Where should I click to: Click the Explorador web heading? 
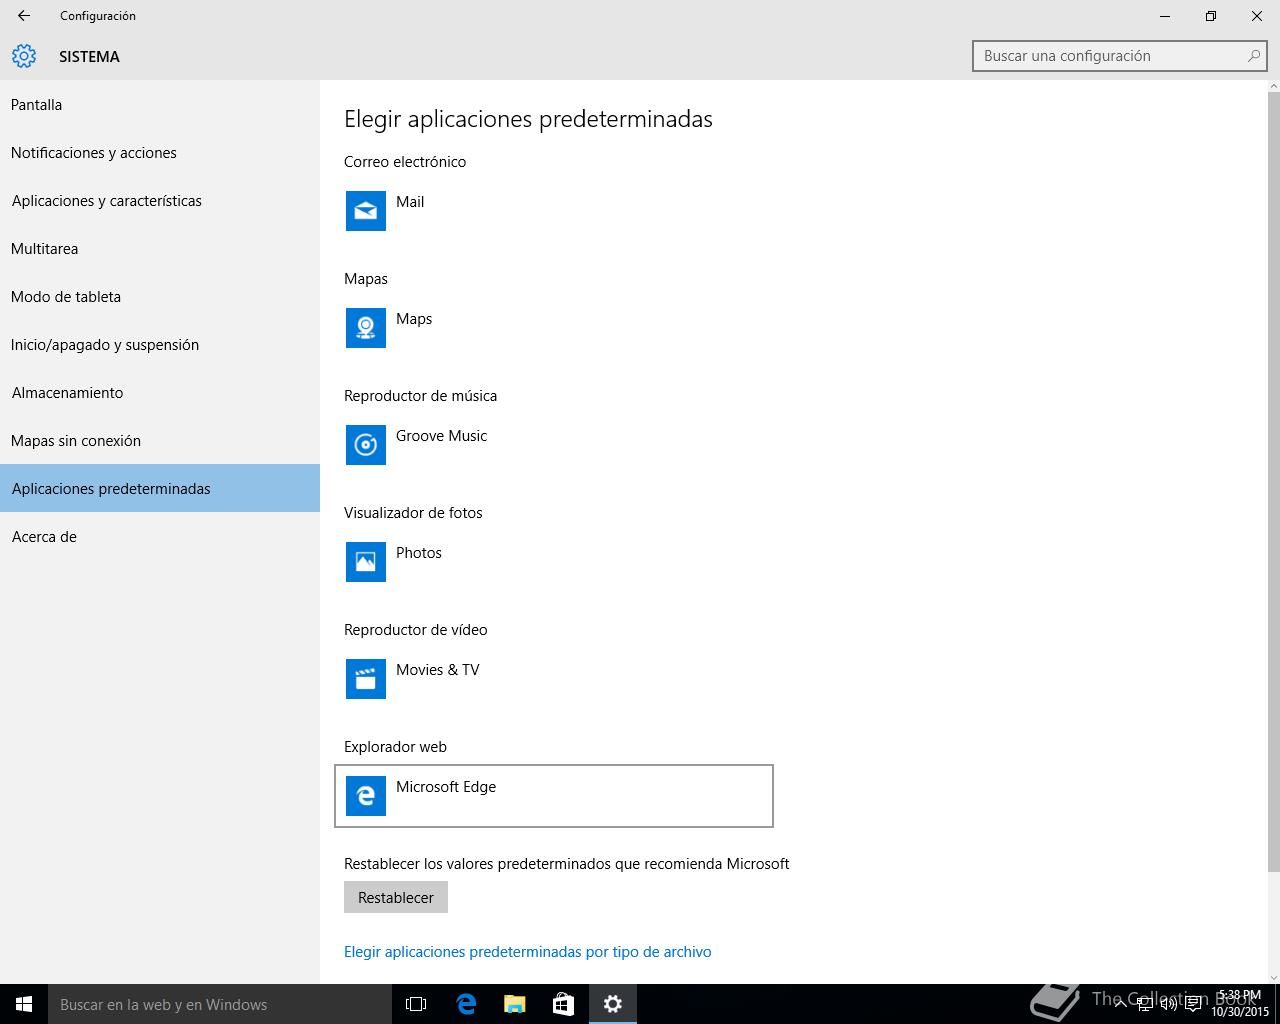point(395,746)
